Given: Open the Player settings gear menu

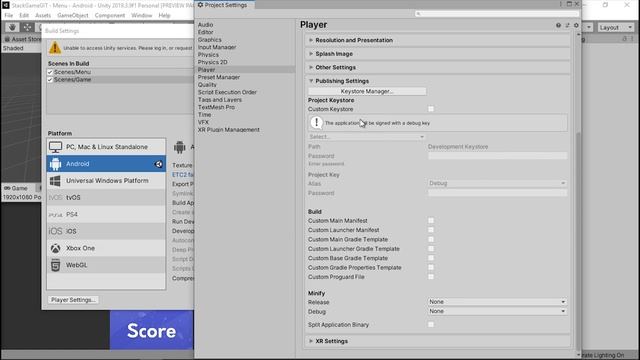Looking at the screenshot, I should tap(576, 25).
